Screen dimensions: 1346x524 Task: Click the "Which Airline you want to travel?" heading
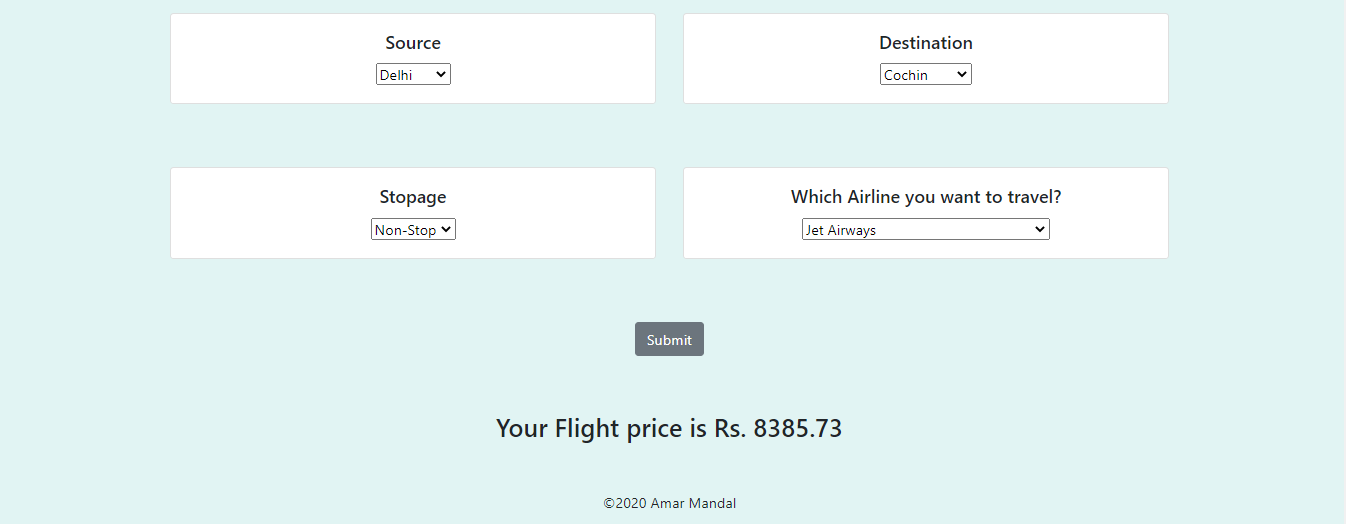click(925, 197)
